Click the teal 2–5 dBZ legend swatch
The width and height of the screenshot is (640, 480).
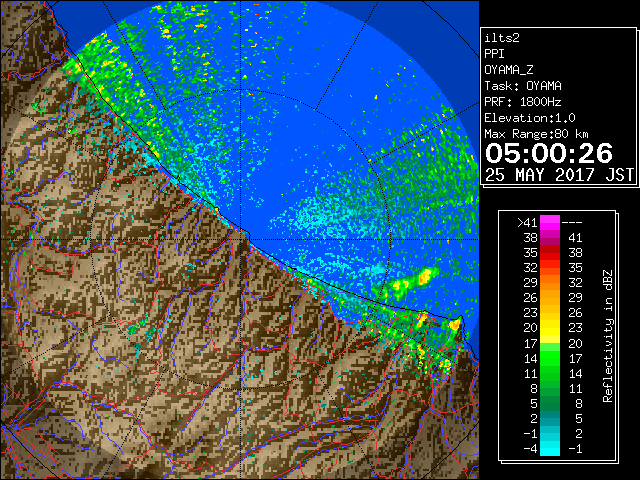(550, 418)
